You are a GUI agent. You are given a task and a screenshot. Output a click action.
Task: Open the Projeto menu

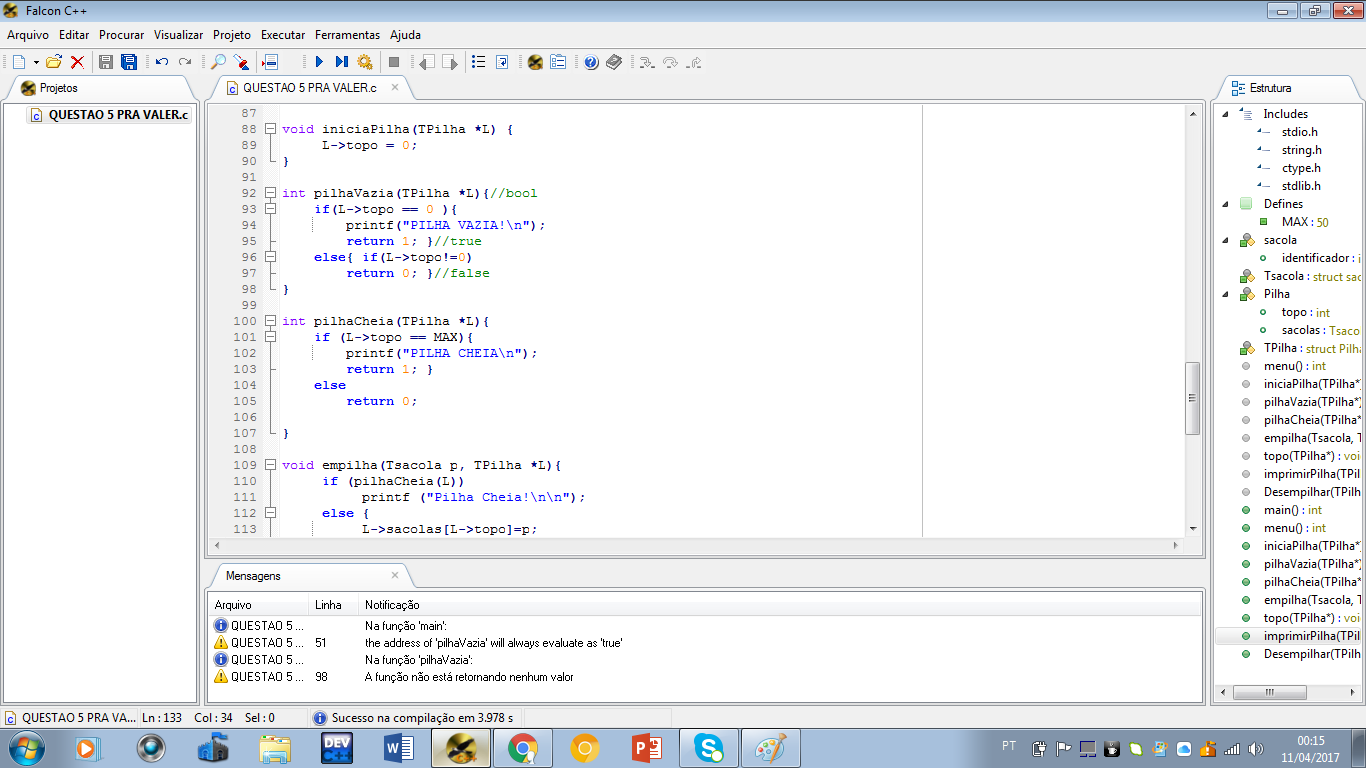232,34
